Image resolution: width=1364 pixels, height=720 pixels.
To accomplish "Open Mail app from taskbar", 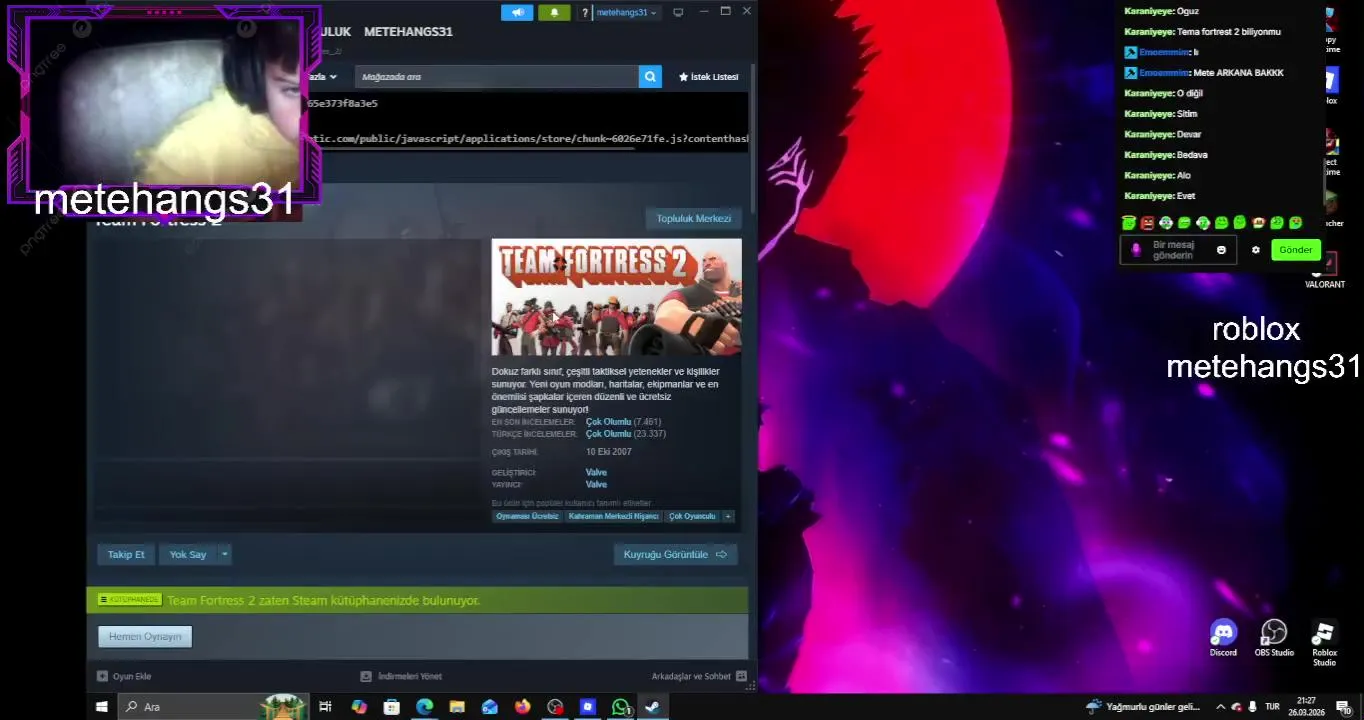I will tap(490, 707).
